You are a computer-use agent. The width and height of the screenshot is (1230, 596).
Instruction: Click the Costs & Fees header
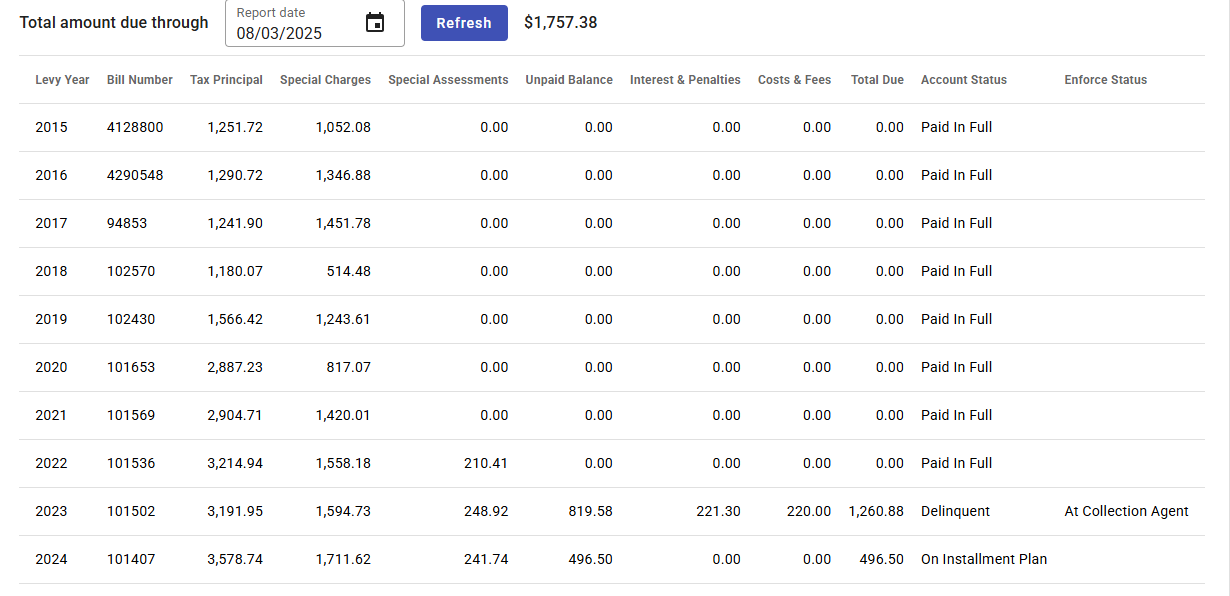[794, 80]
